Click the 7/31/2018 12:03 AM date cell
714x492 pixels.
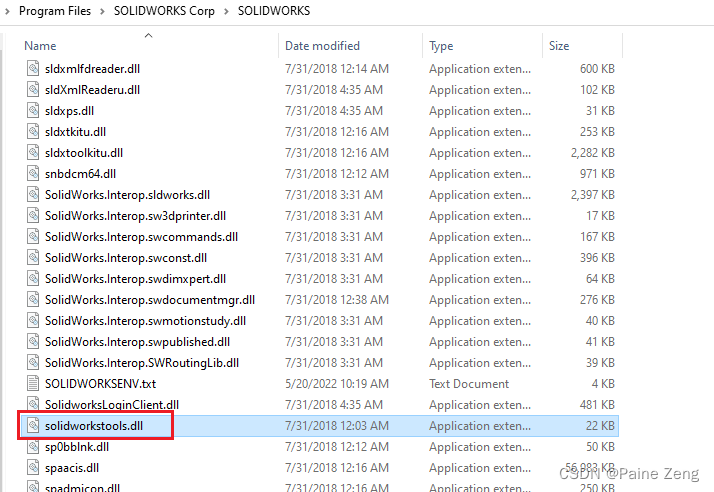click(x=337, y=425)
